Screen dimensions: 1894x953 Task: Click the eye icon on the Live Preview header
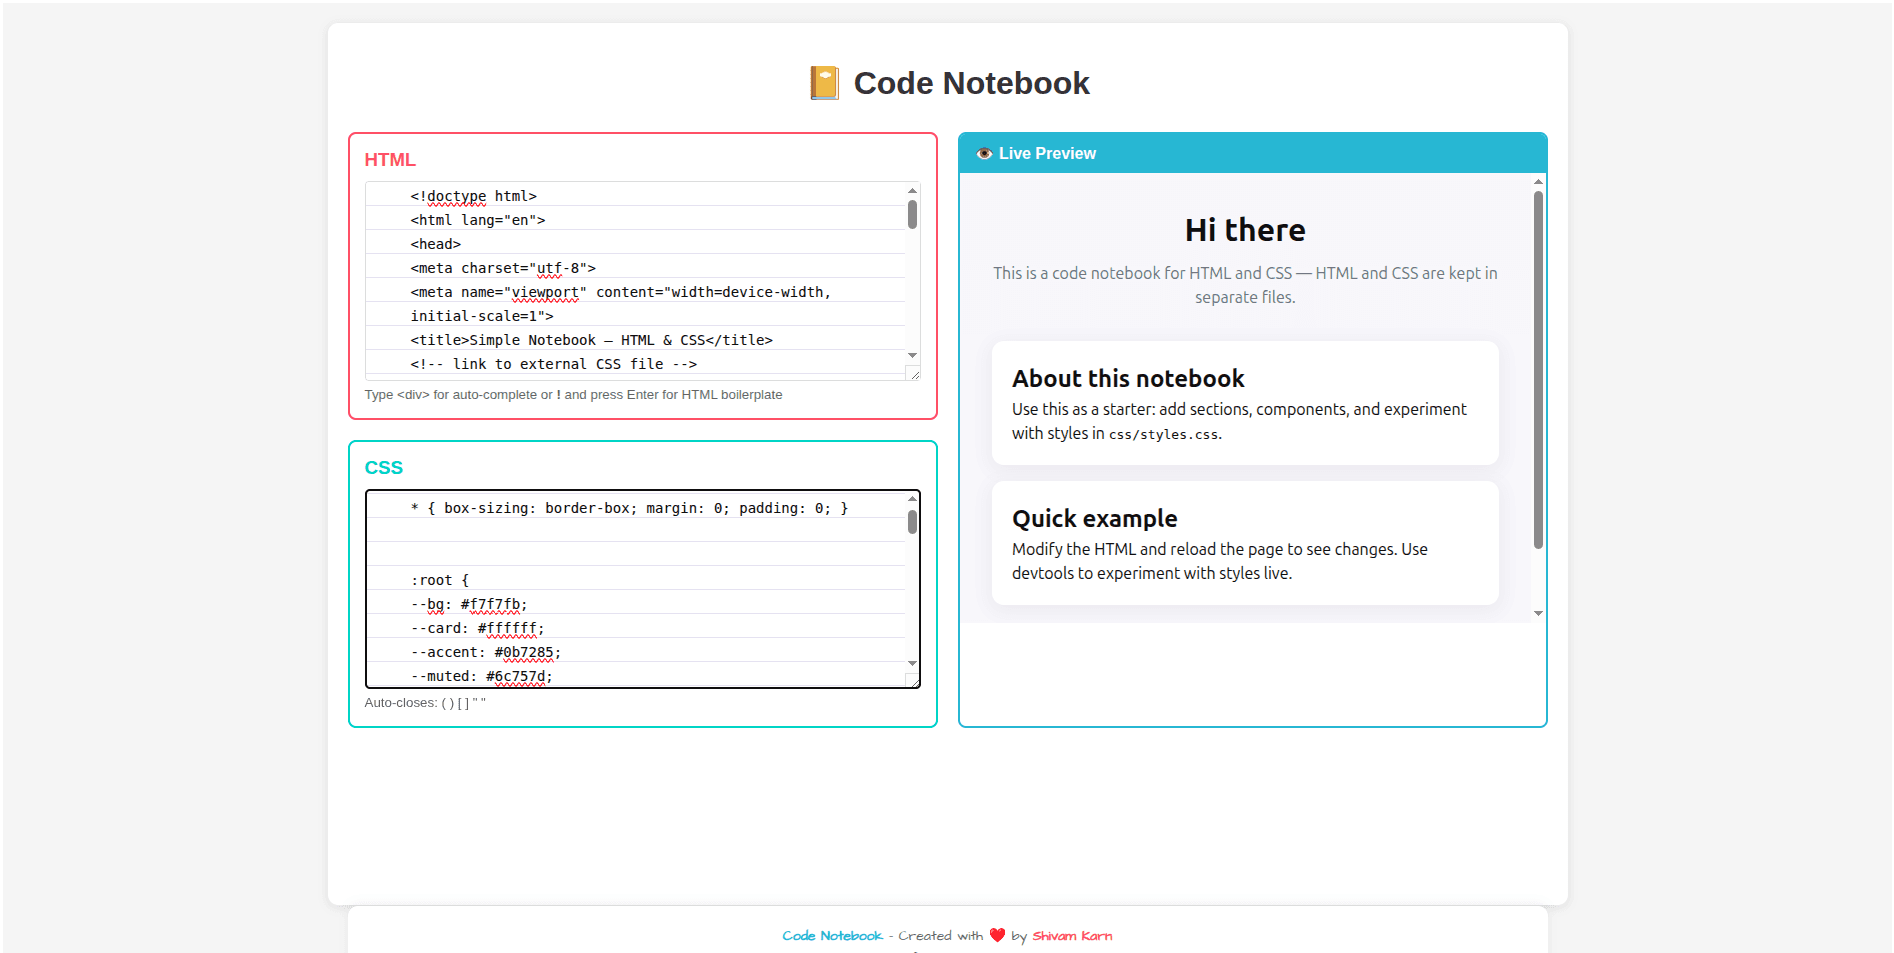(985, 153)
